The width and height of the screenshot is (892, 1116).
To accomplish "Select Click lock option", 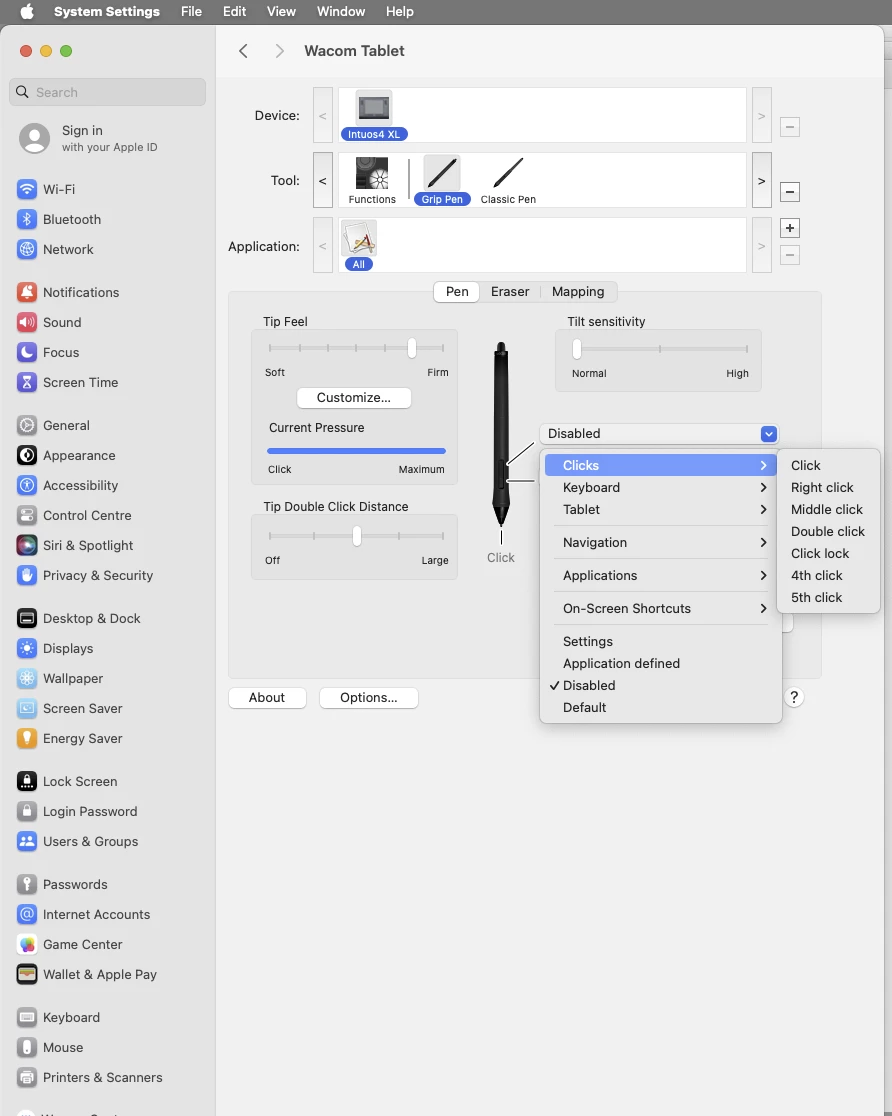I will (x=820, y=554).
